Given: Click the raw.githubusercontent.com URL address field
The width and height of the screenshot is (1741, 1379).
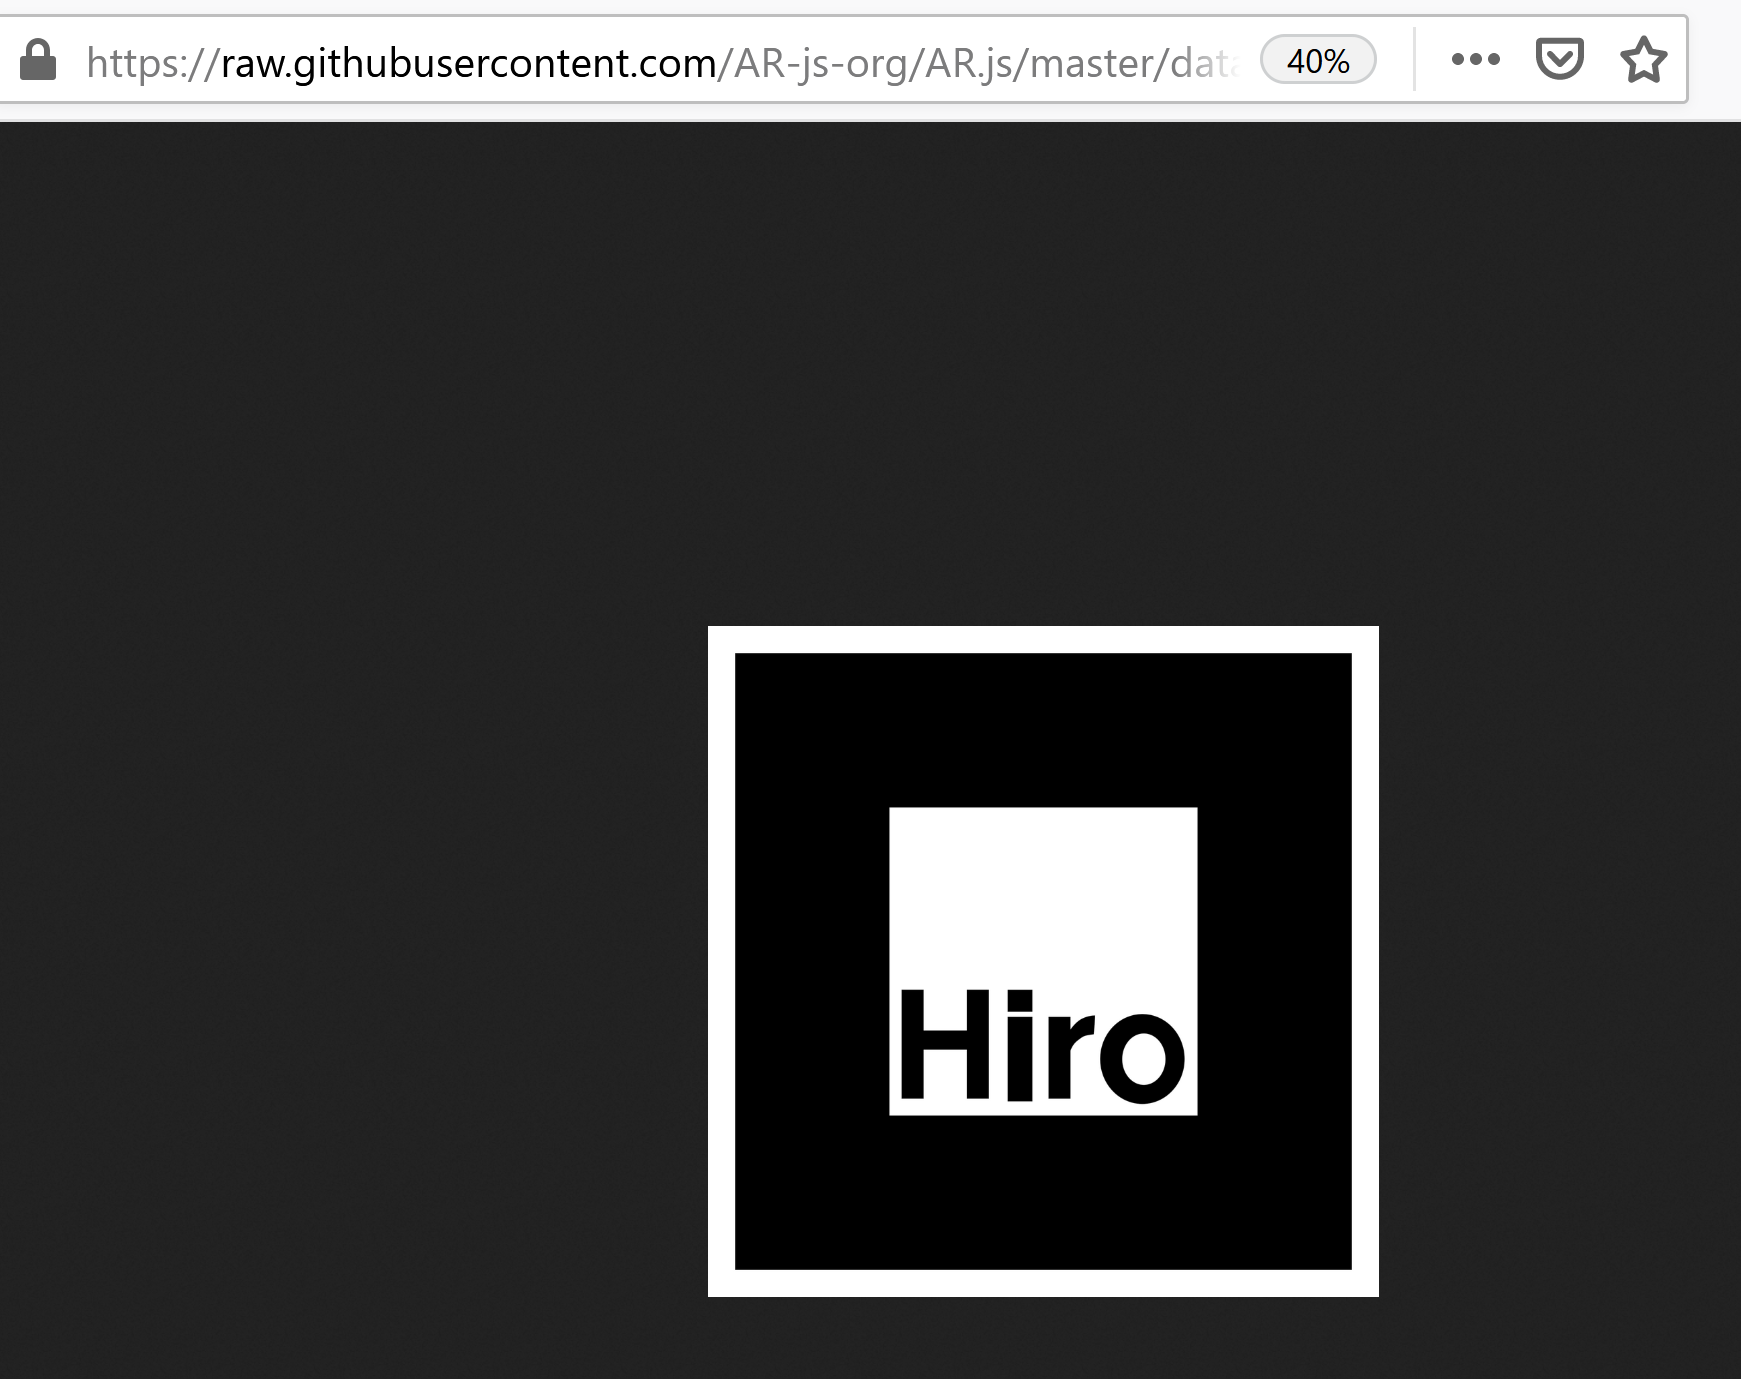Looking at the screenshot, I should pos(662,62).
